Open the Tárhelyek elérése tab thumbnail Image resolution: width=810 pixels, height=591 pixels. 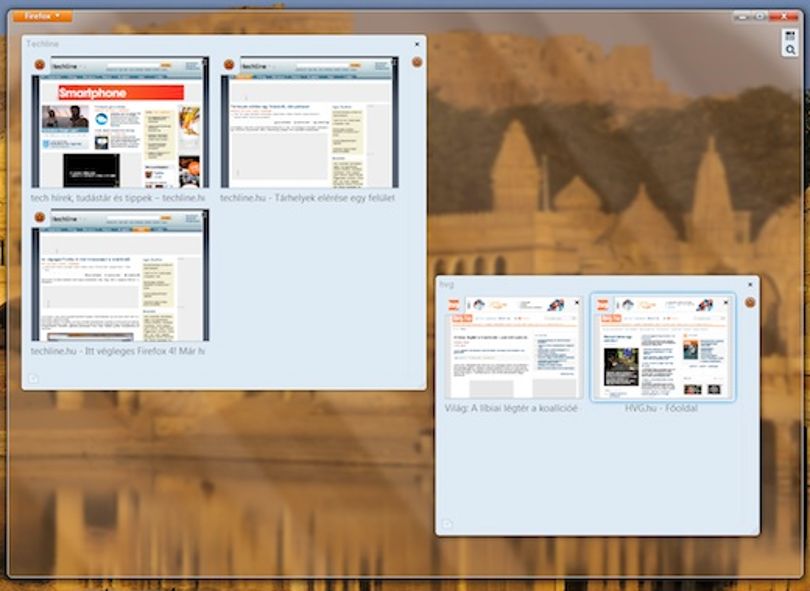pos(309,122)
